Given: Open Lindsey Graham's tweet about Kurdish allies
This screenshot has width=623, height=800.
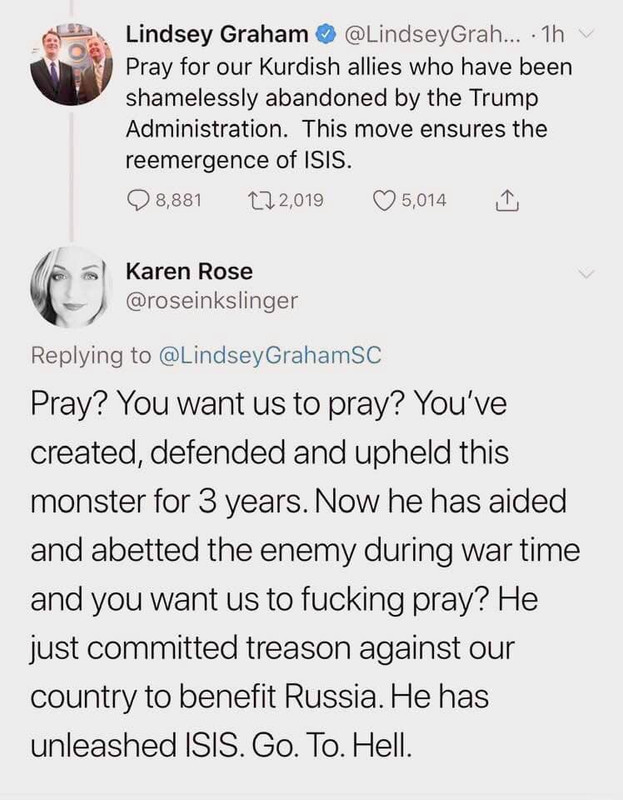Looking at the screenshot, I should tap(349, 113).
